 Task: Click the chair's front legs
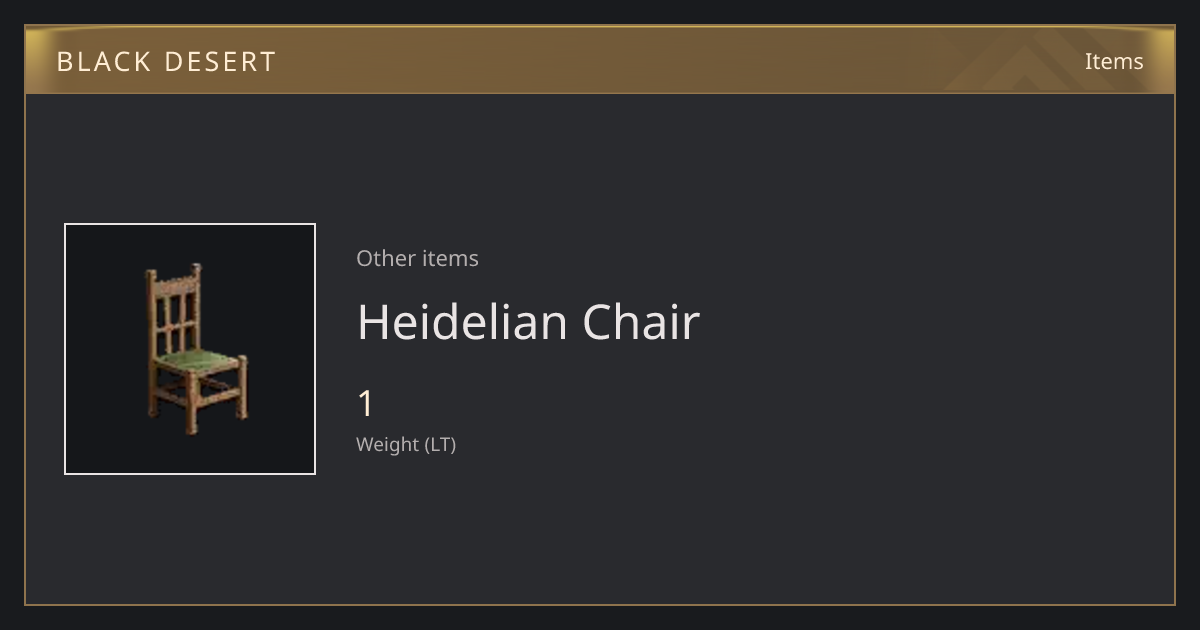215,400
